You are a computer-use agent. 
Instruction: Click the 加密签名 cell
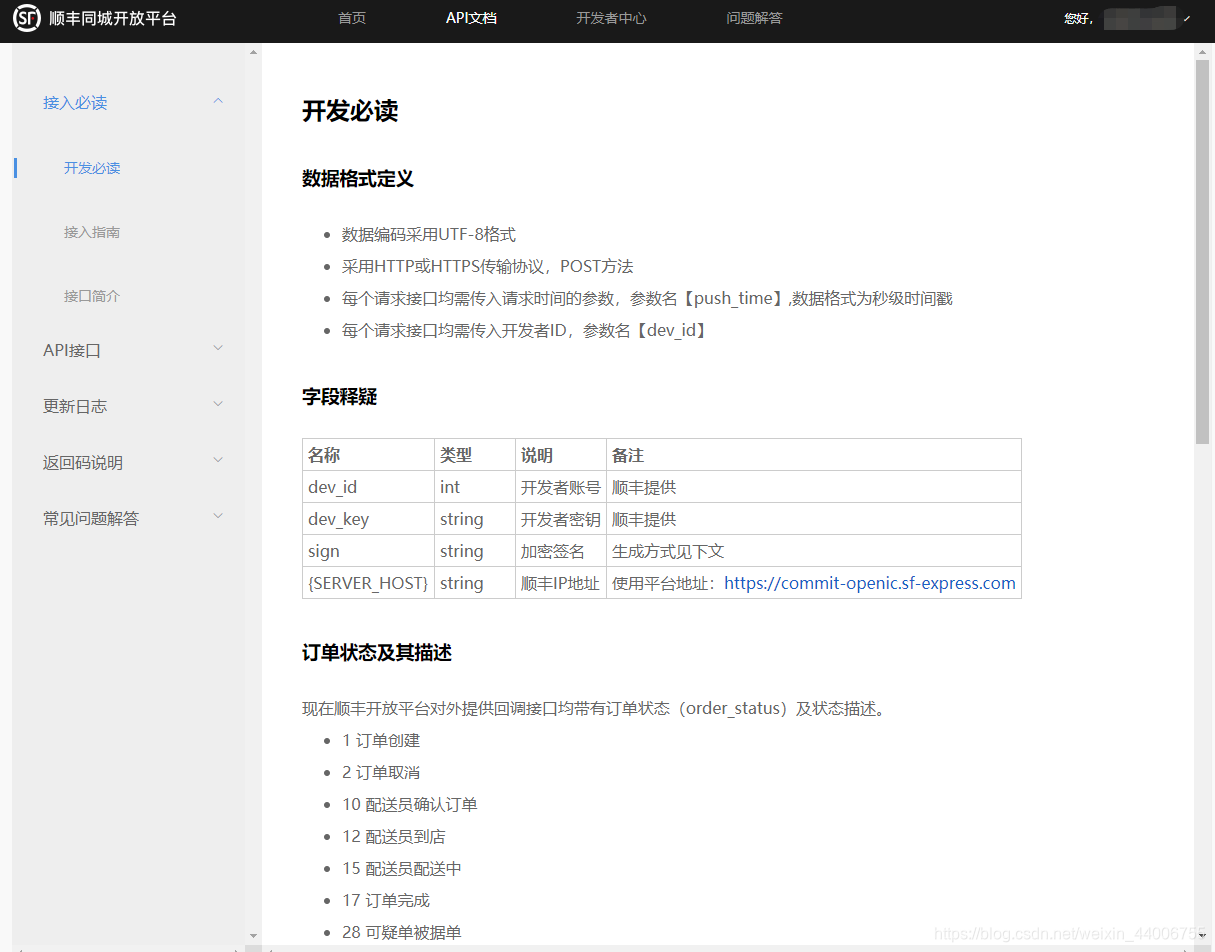click(561, 551)
